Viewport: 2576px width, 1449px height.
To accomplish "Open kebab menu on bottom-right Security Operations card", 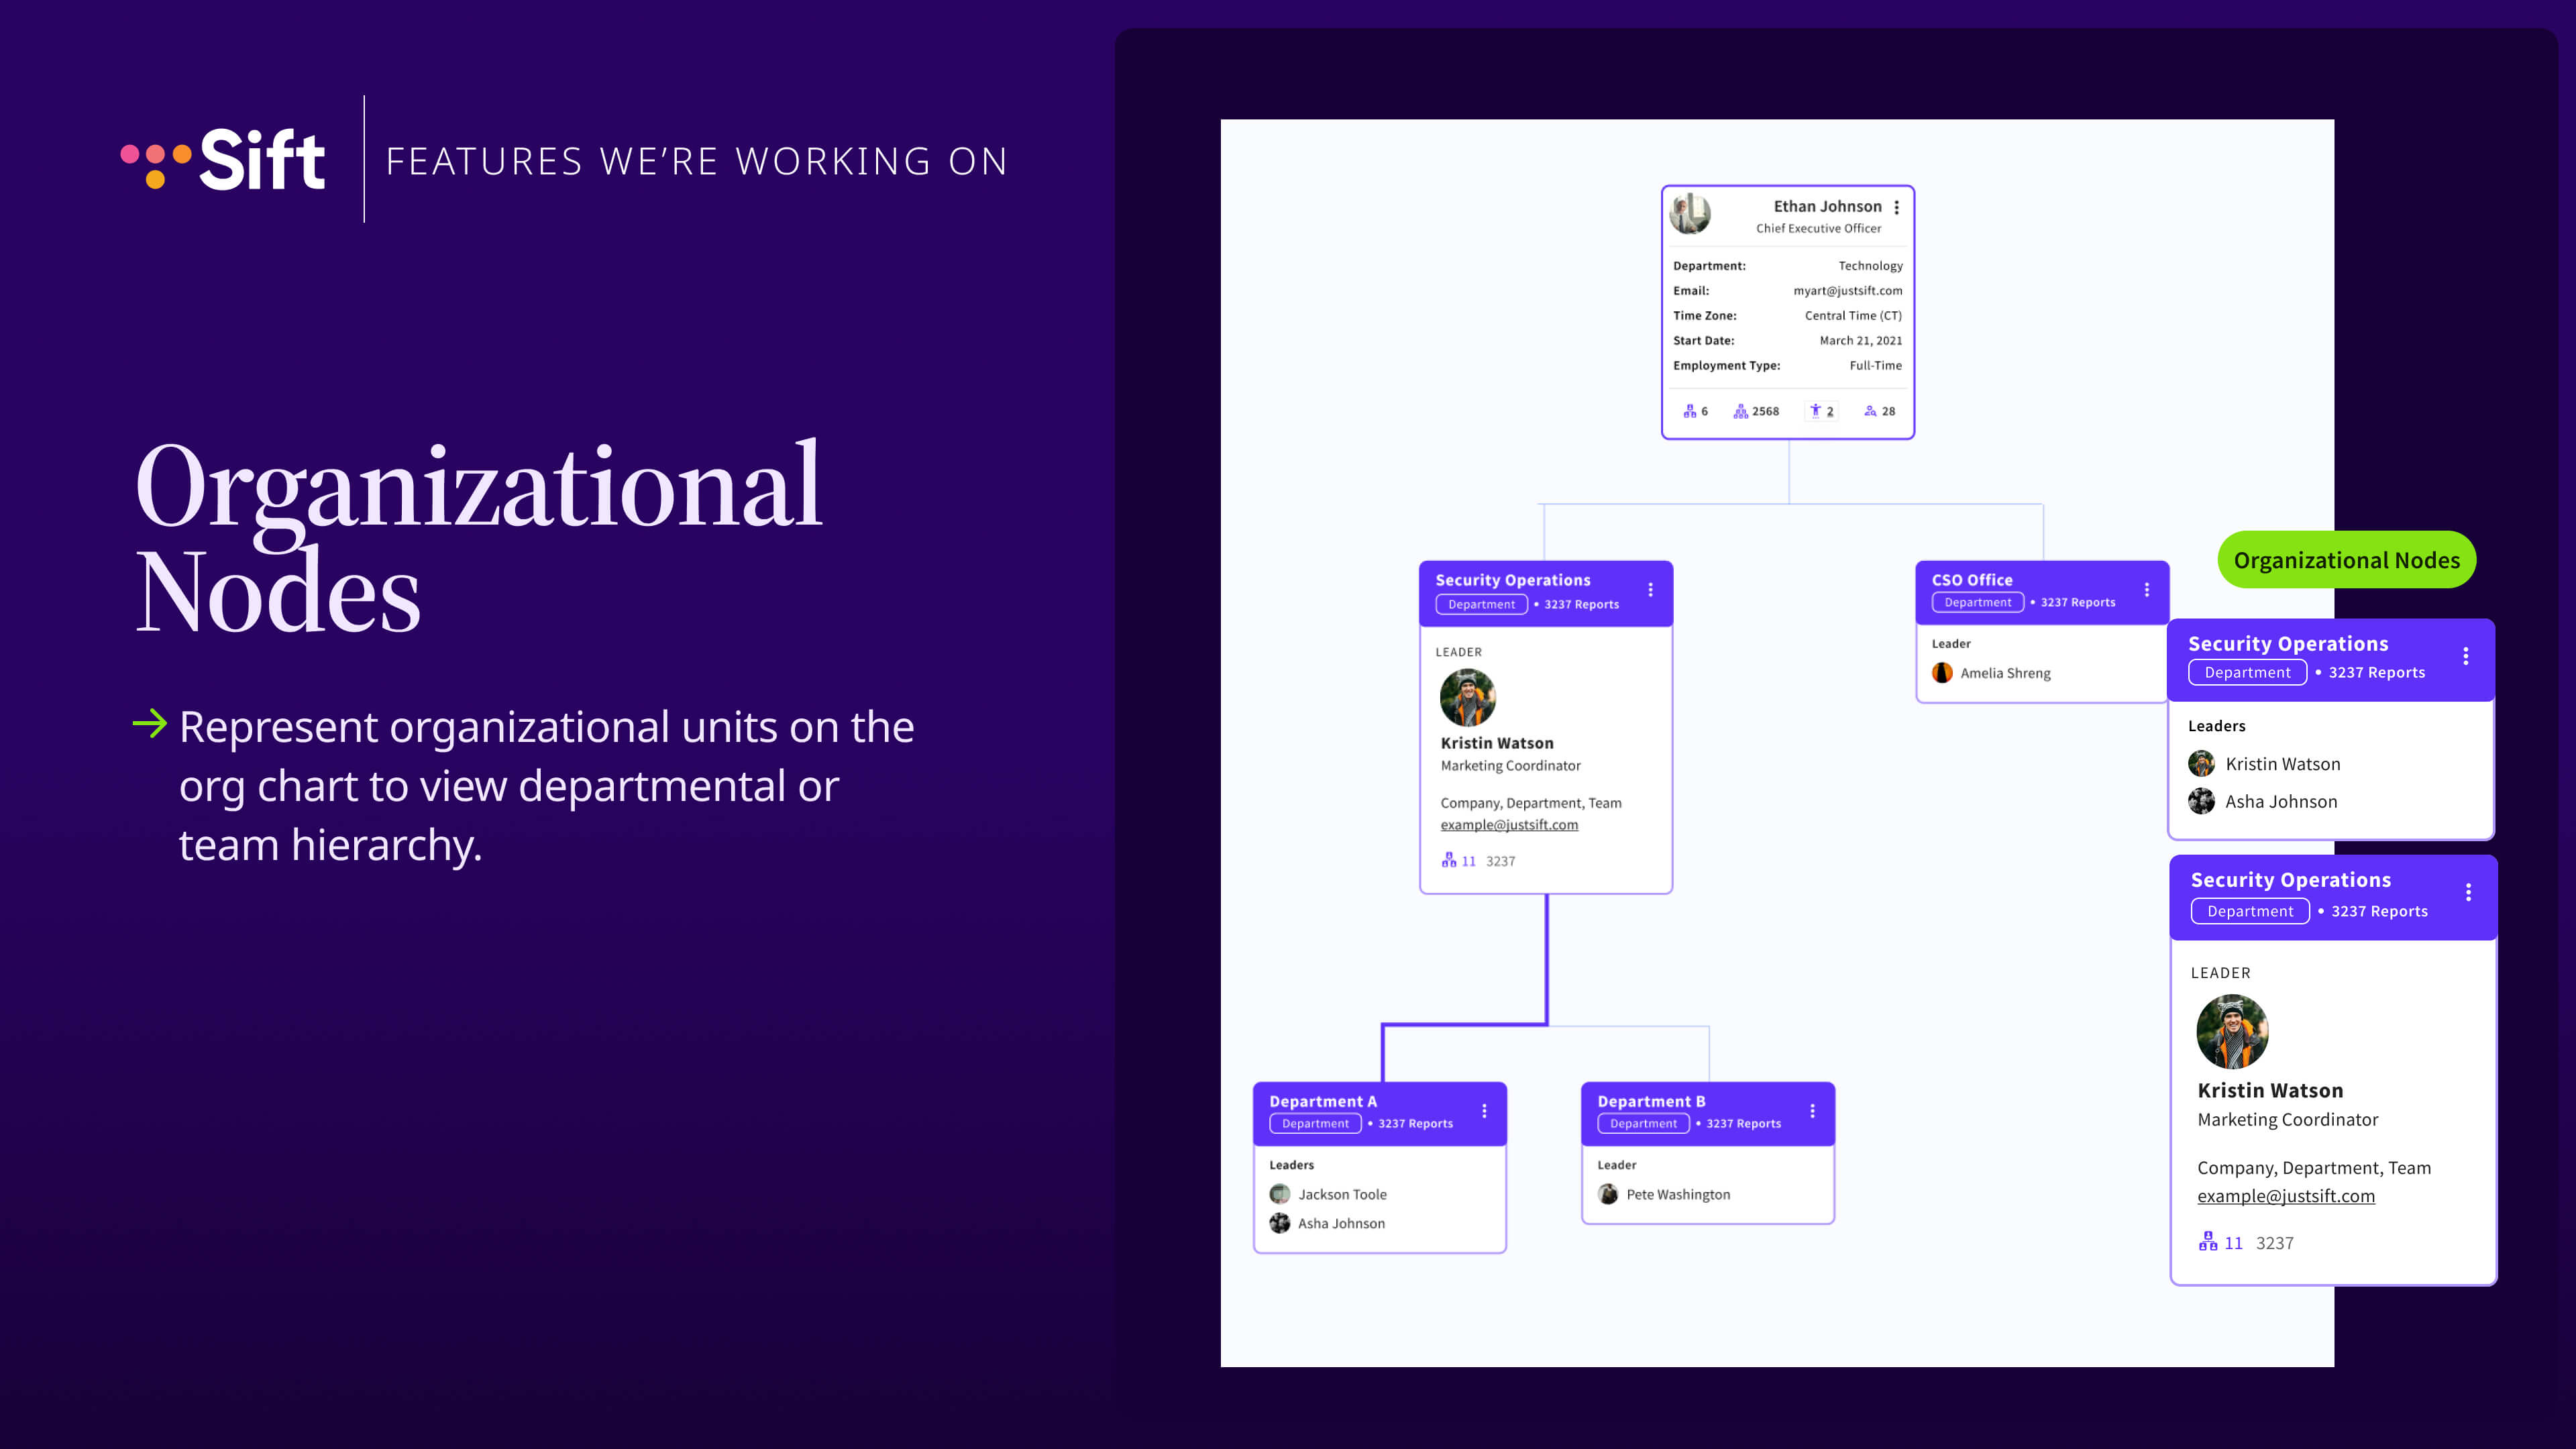I will (2468, 892).
